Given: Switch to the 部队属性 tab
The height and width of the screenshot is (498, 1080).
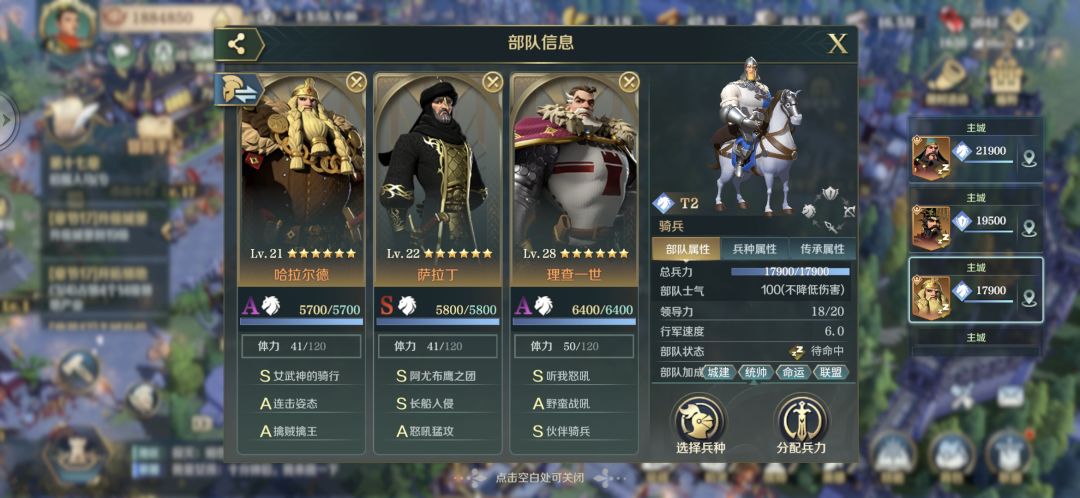Looking at the screenshot, I should click(687, 249).
